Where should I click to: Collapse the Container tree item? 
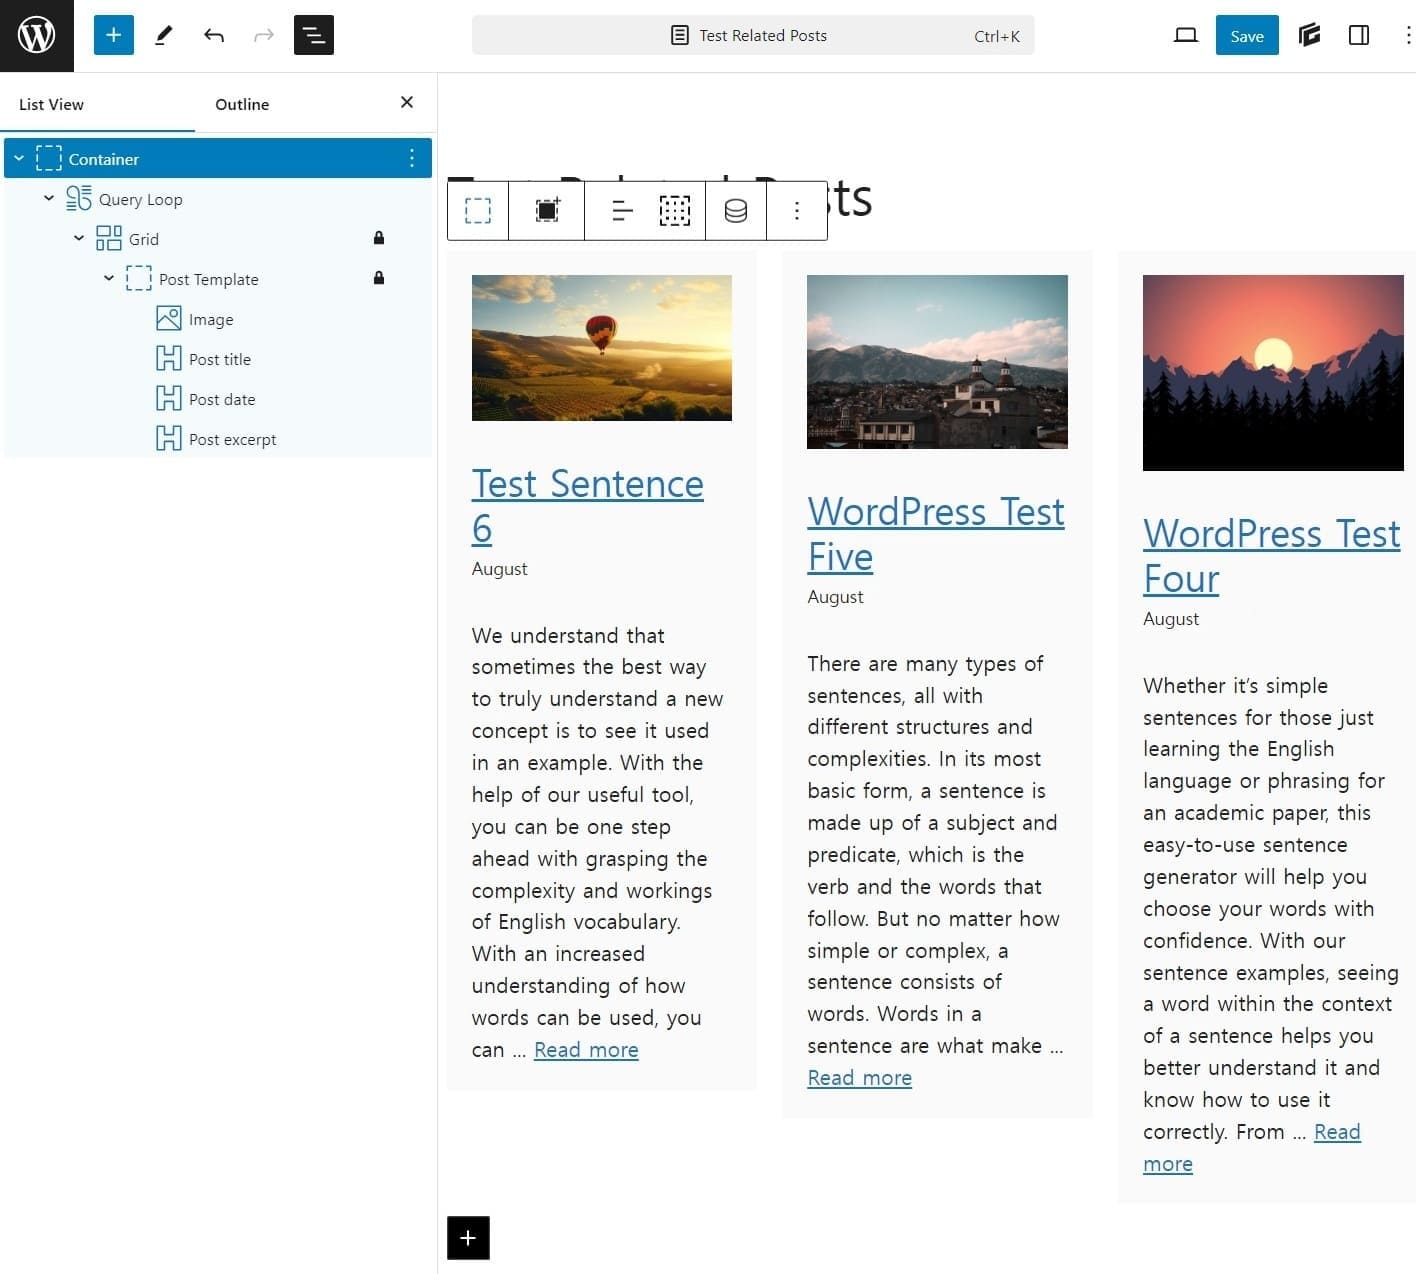tap(19, 159)
